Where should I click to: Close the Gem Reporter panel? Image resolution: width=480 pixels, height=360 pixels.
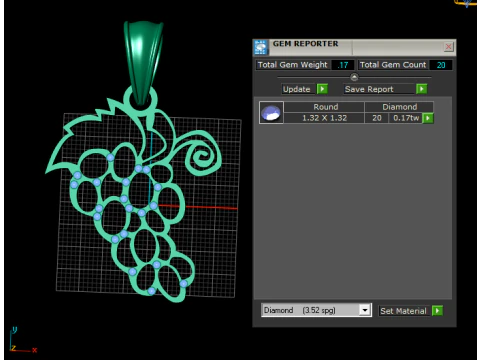(448, 47)
